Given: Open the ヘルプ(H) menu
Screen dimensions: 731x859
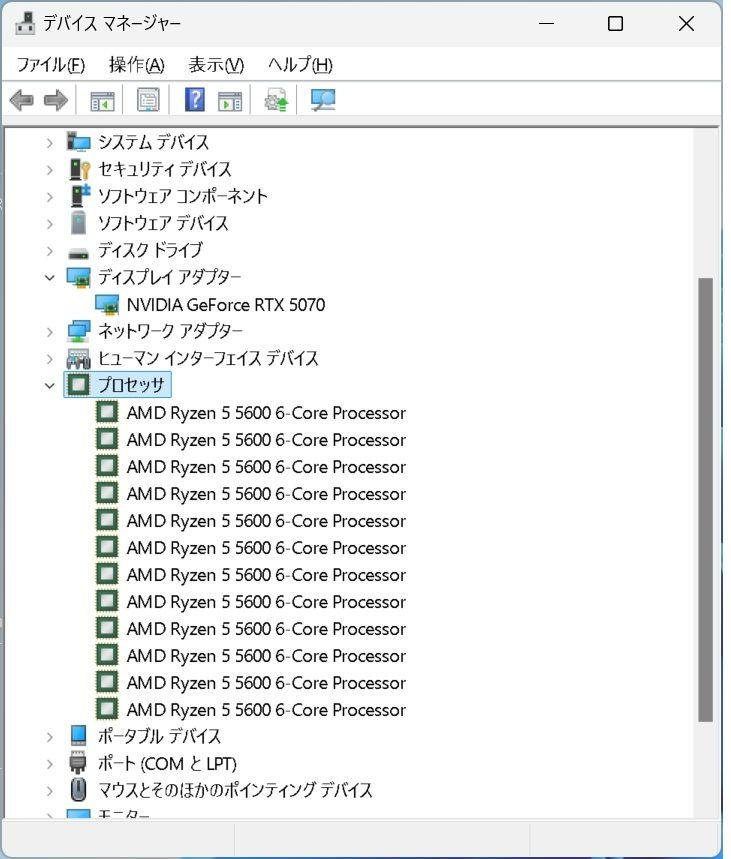Looking at the screenshot, I should coord(300,65).
